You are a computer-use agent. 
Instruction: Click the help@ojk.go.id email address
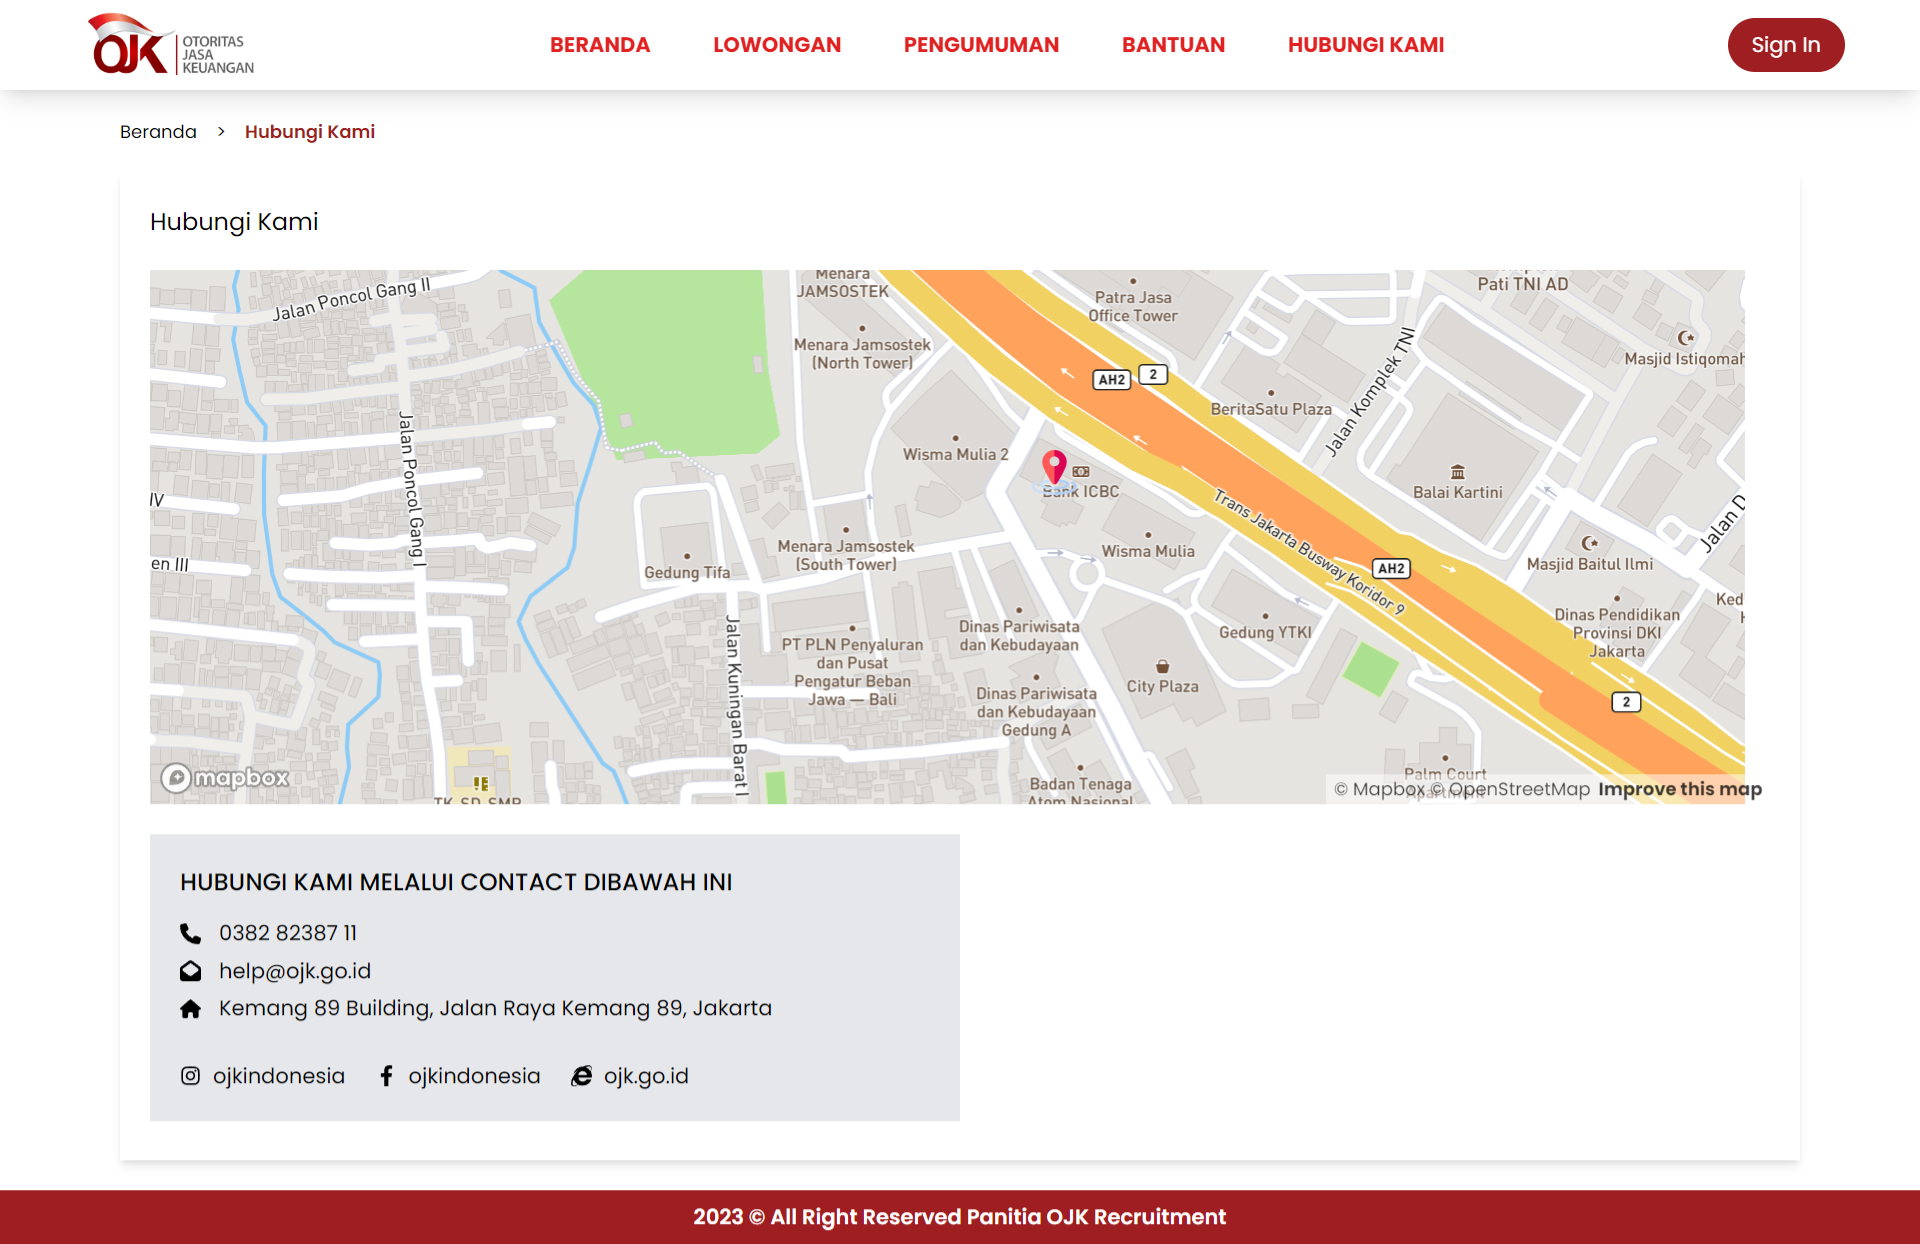point(295,971)
